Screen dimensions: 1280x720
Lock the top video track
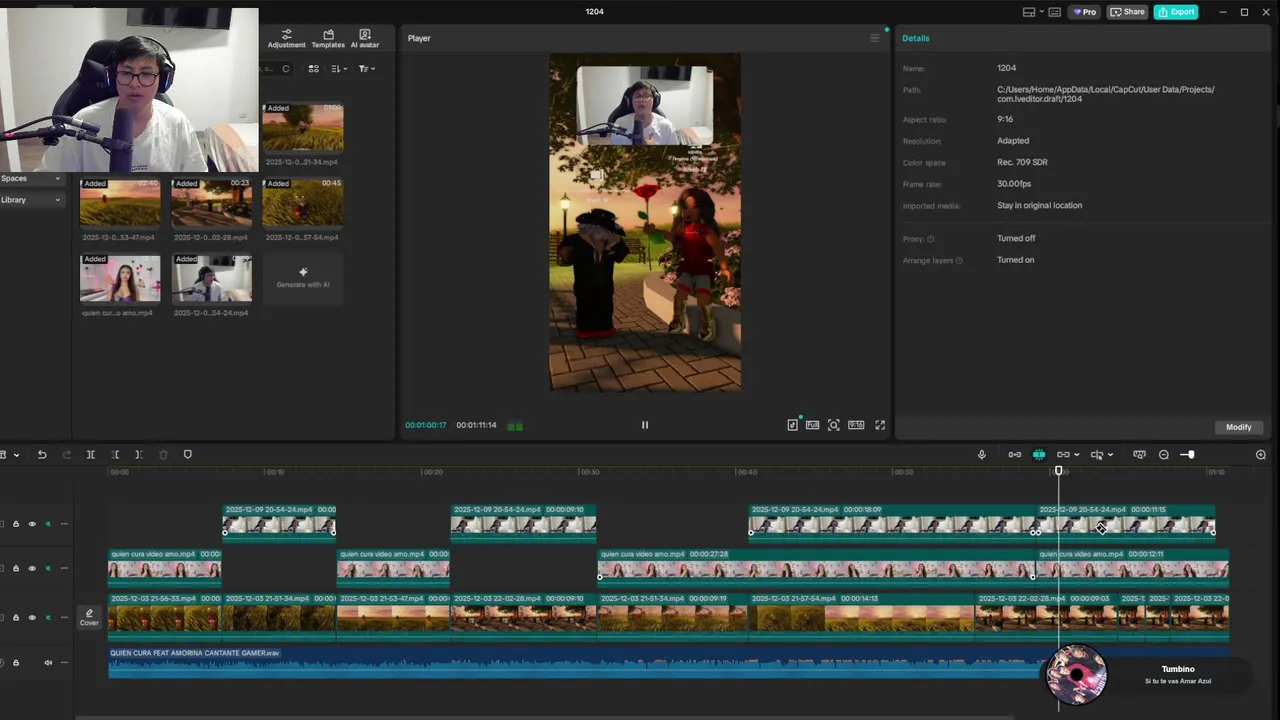(15, 524)
